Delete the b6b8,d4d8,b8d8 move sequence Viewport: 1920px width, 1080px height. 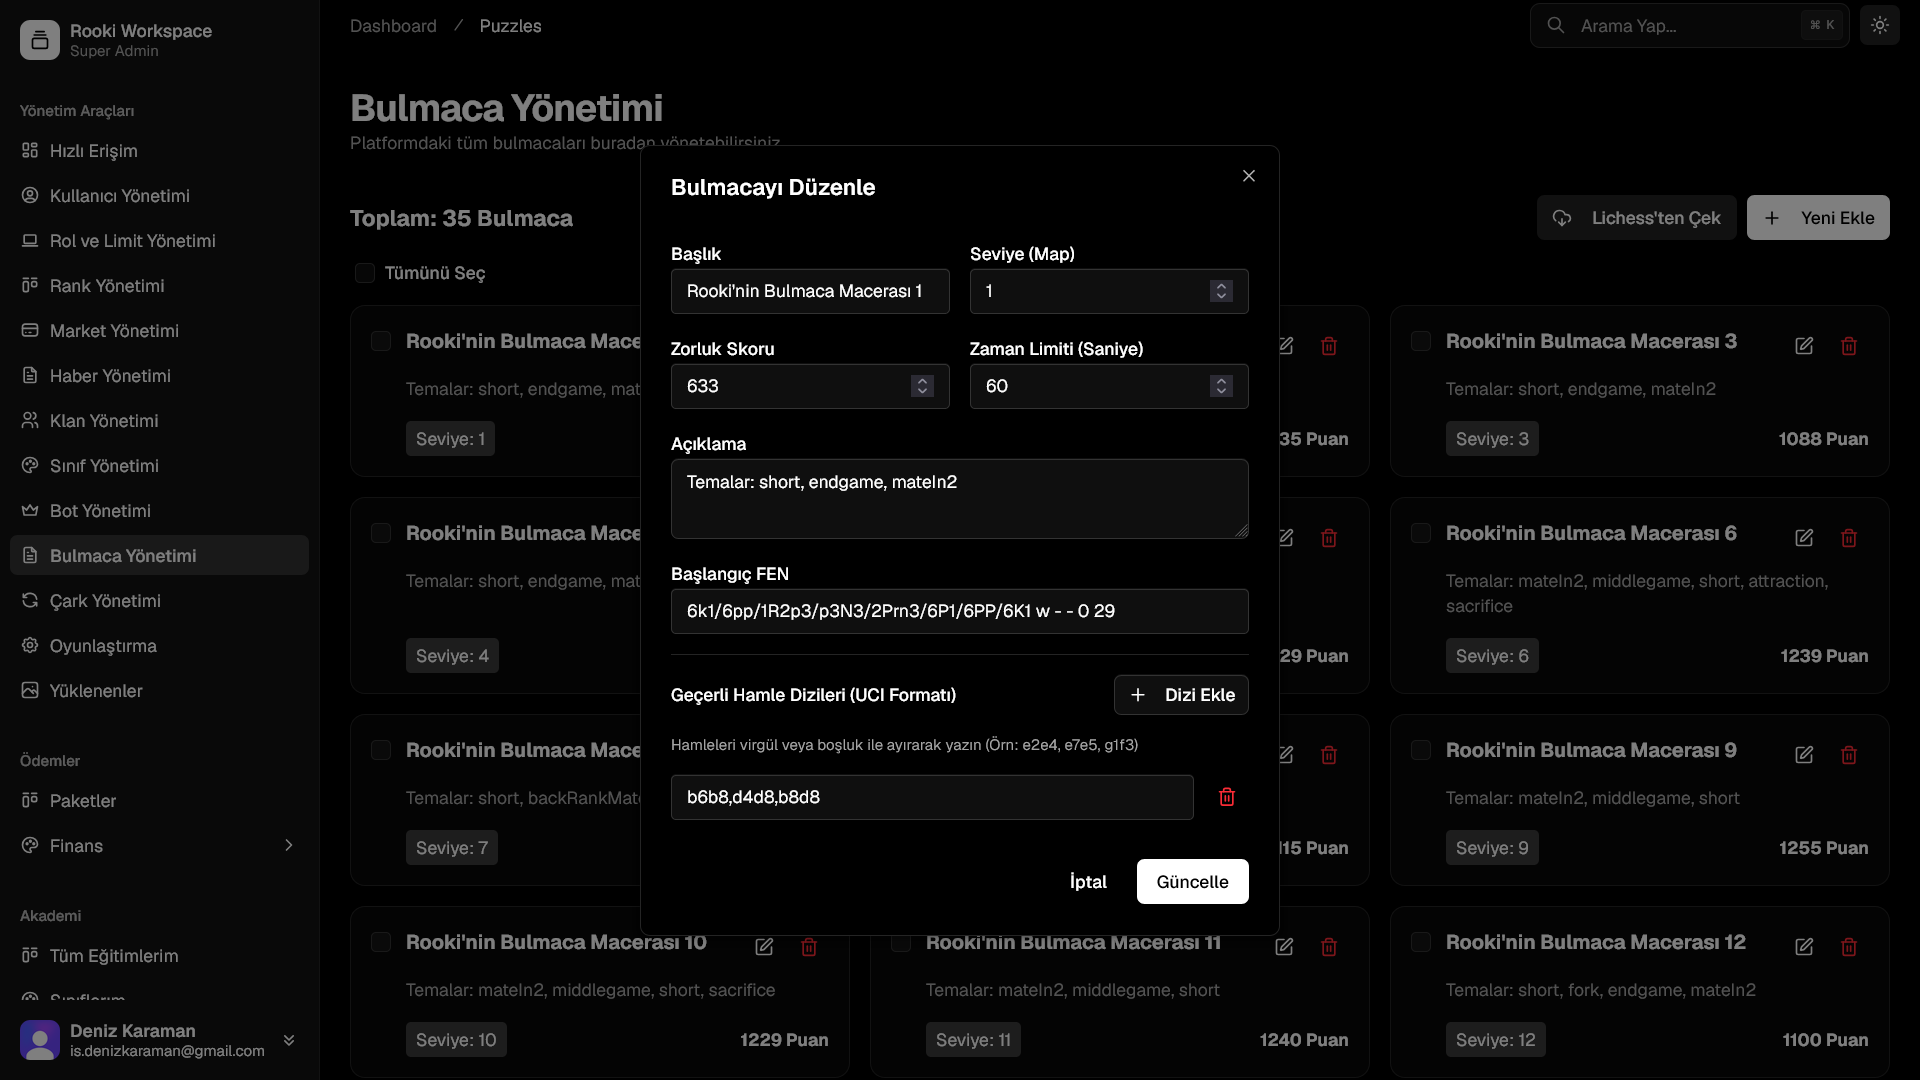point(1227,797)
